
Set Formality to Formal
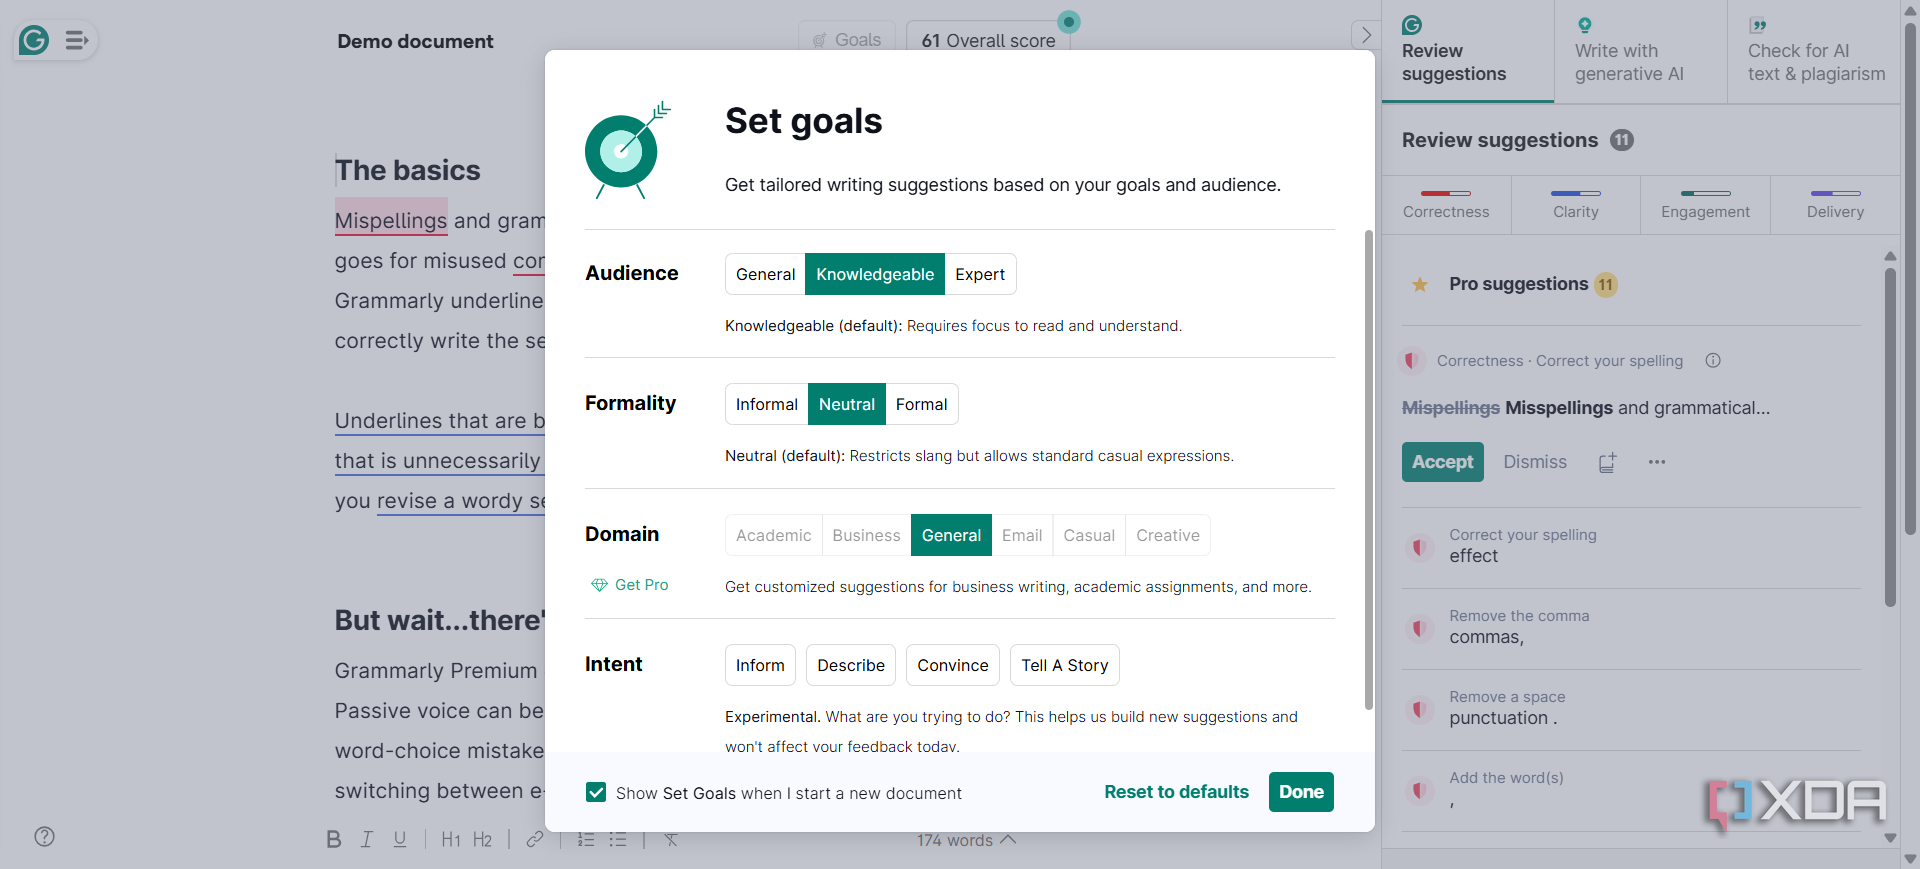[921, 404]
